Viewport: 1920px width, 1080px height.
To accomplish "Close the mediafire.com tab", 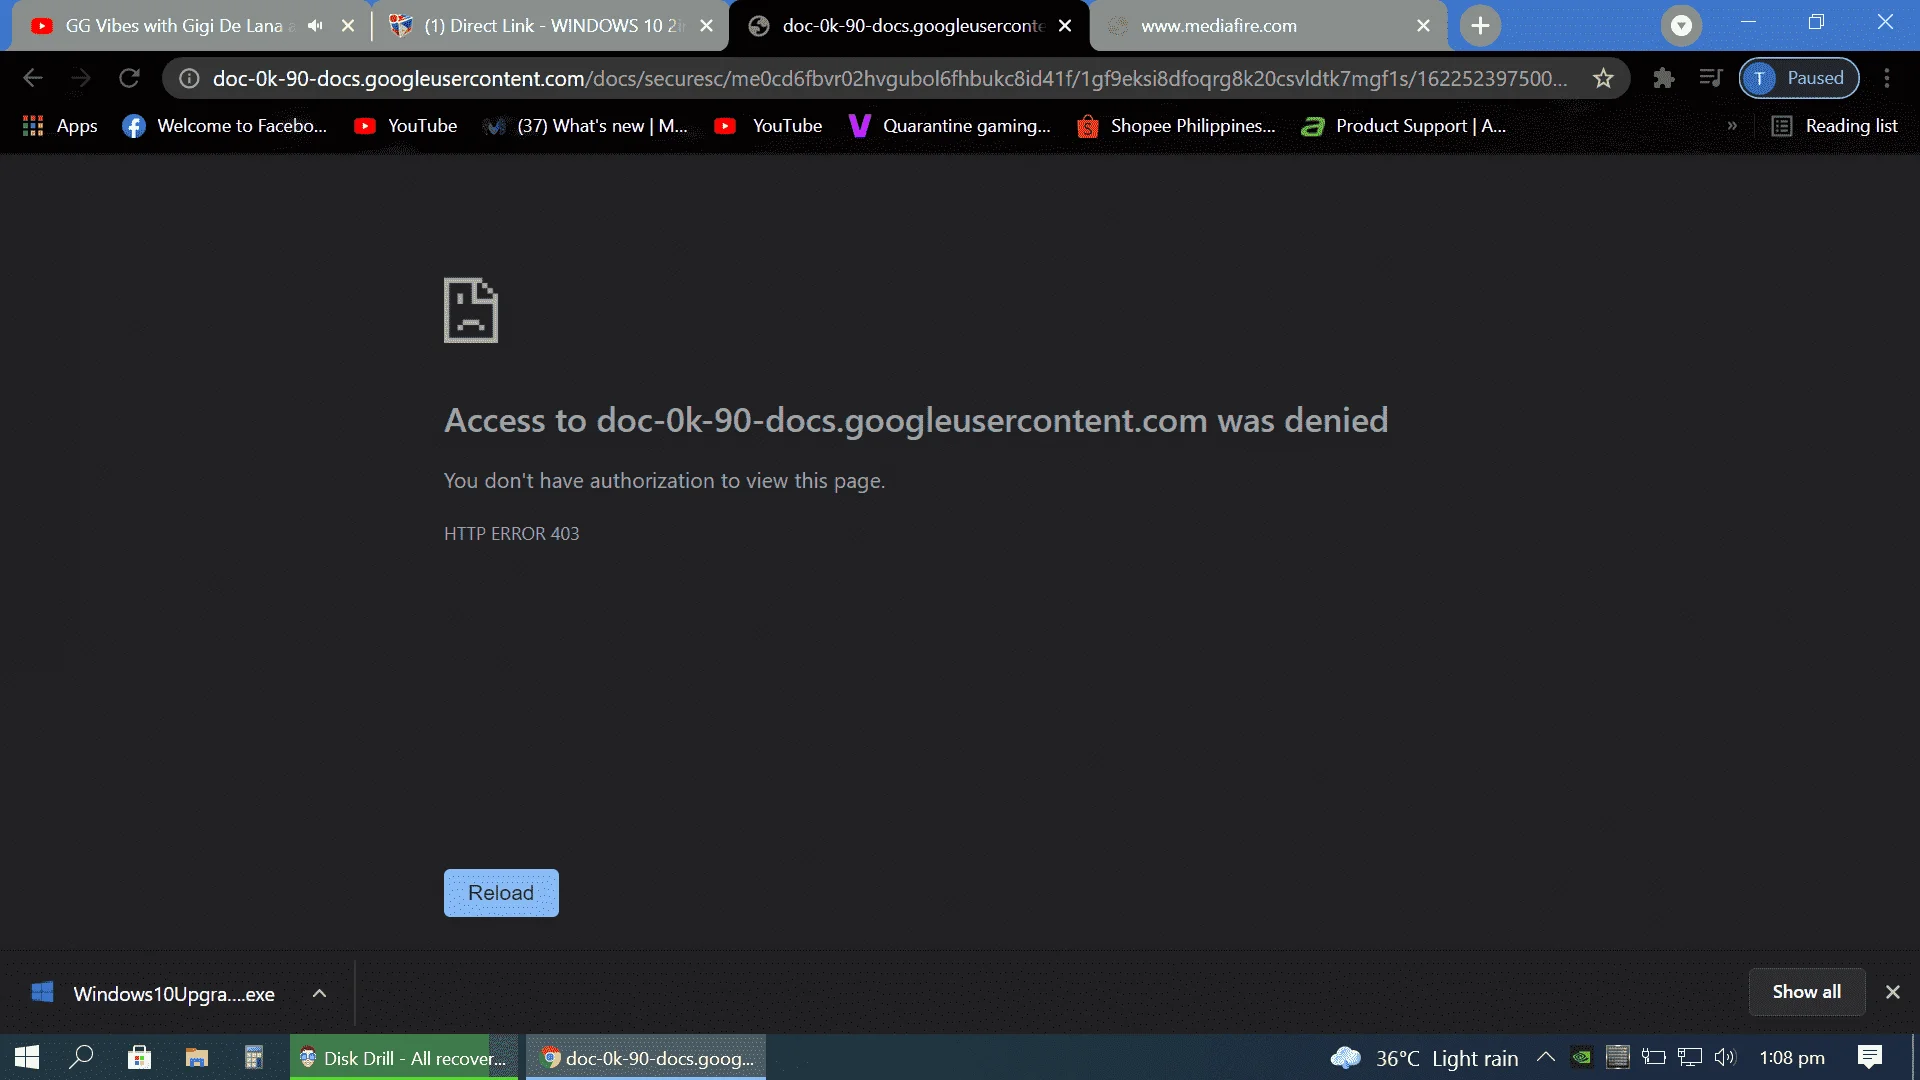I will tap(1423, 26).
